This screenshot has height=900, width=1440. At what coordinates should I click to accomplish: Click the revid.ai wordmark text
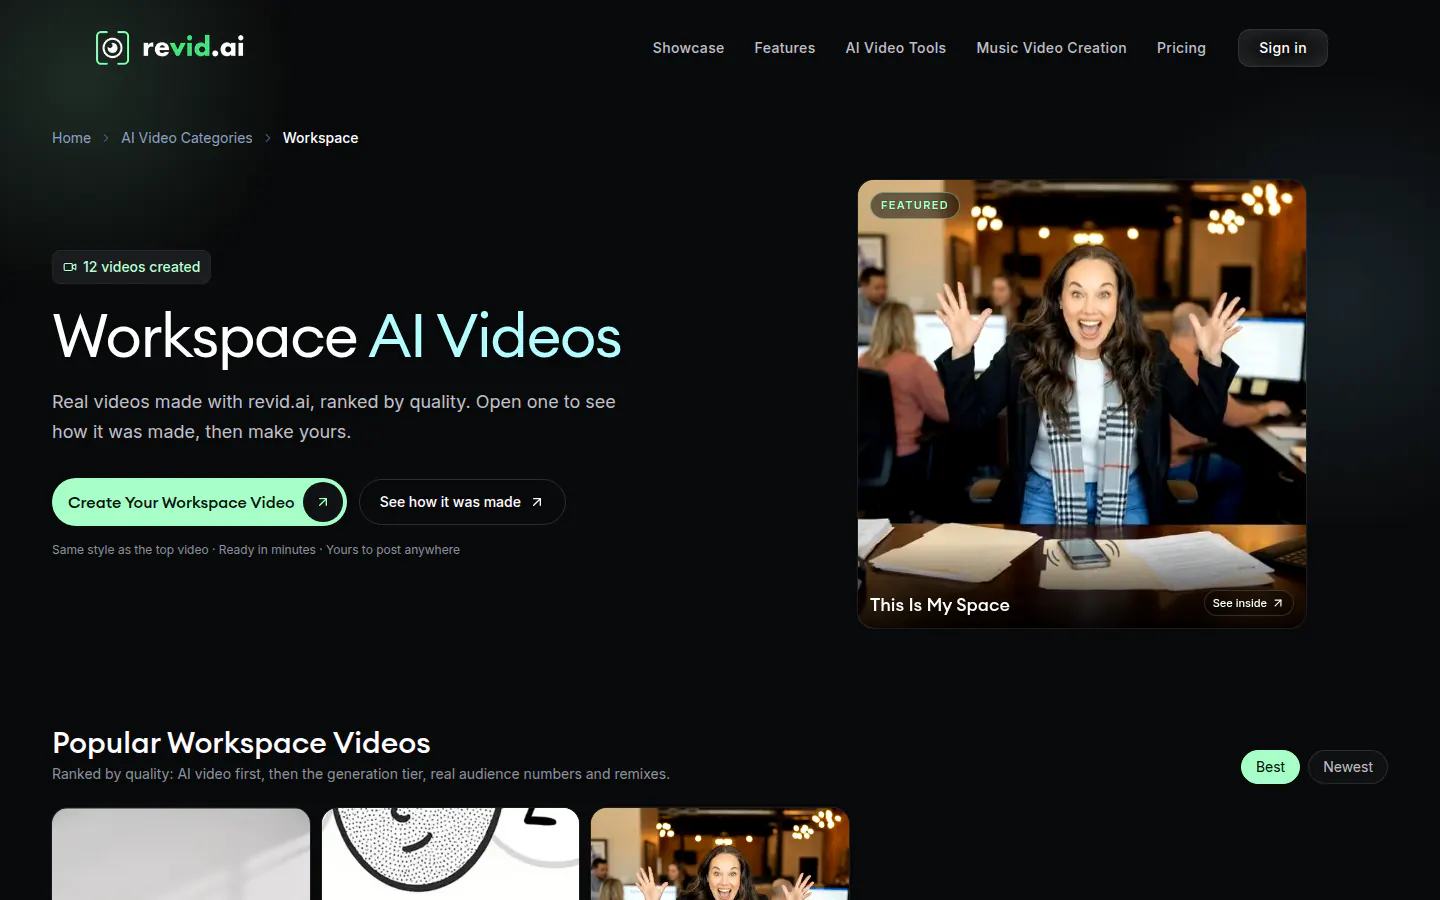(x=193, y=47)
